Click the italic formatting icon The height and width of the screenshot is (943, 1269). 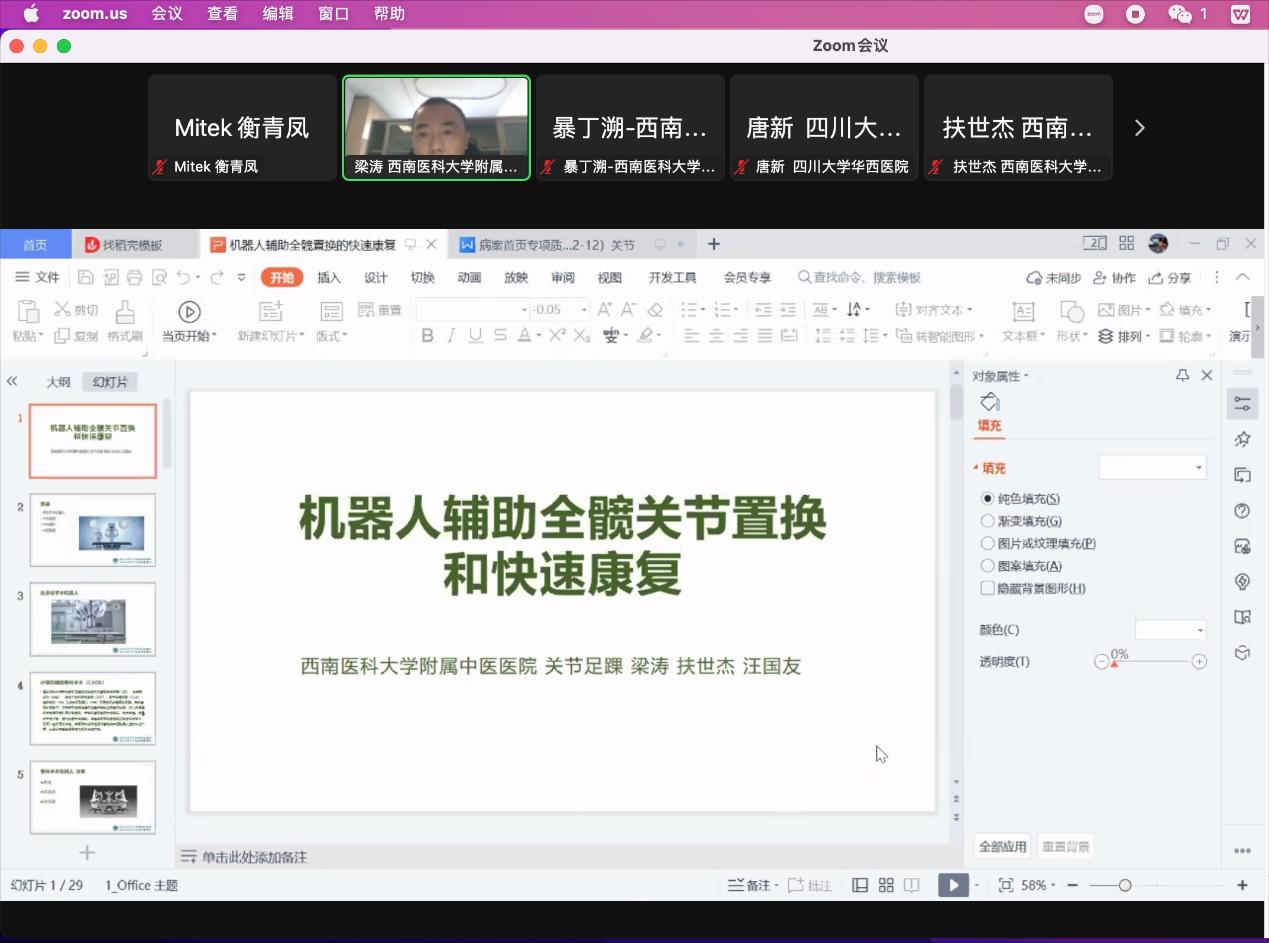click(x=451, y=336)
